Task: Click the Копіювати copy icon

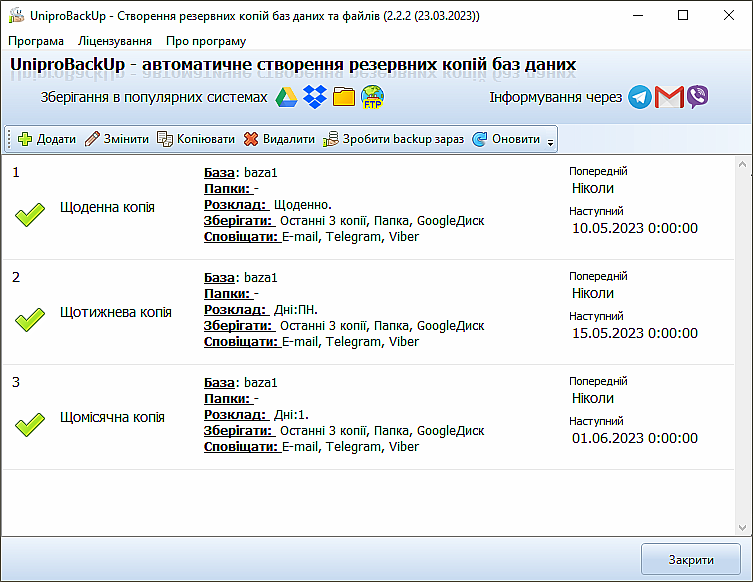Action: coord(165,139)
